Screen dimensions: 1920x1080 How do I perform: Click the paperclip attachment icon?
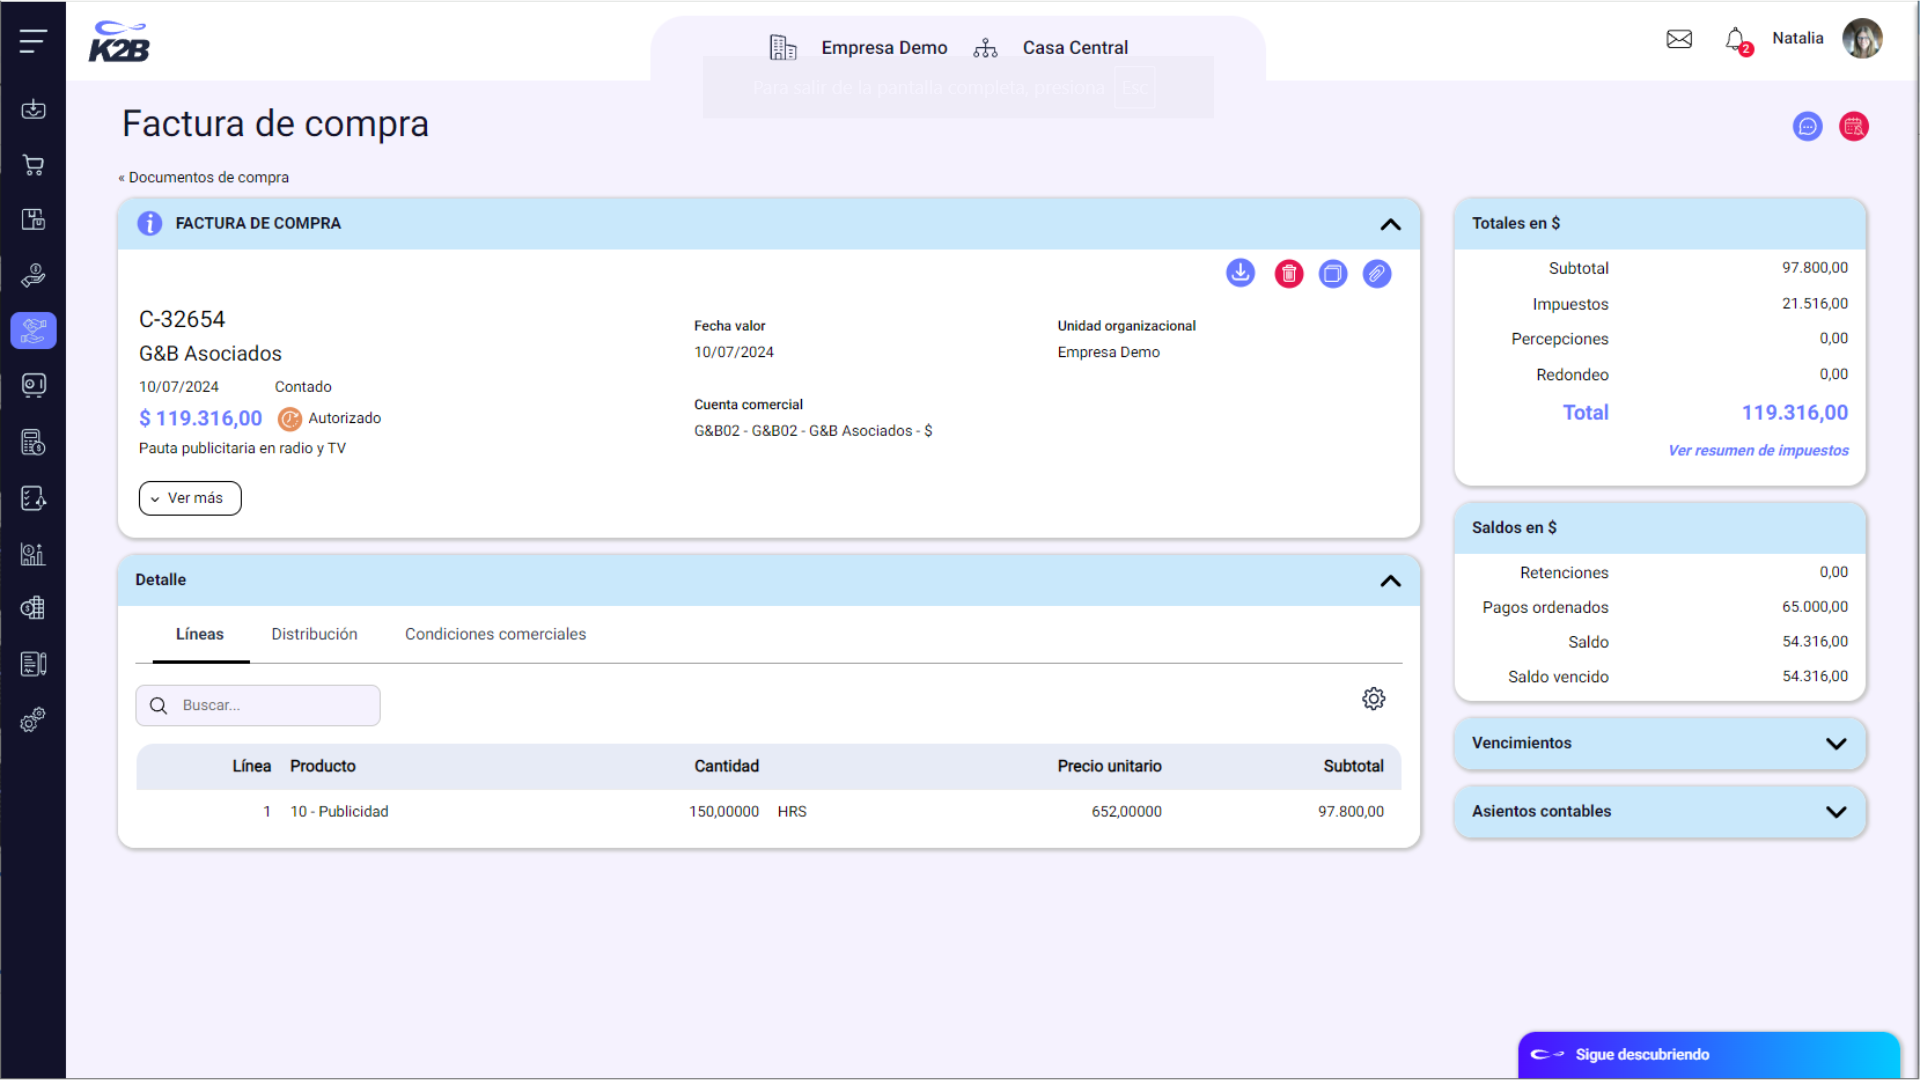[x=1376, y=274]
